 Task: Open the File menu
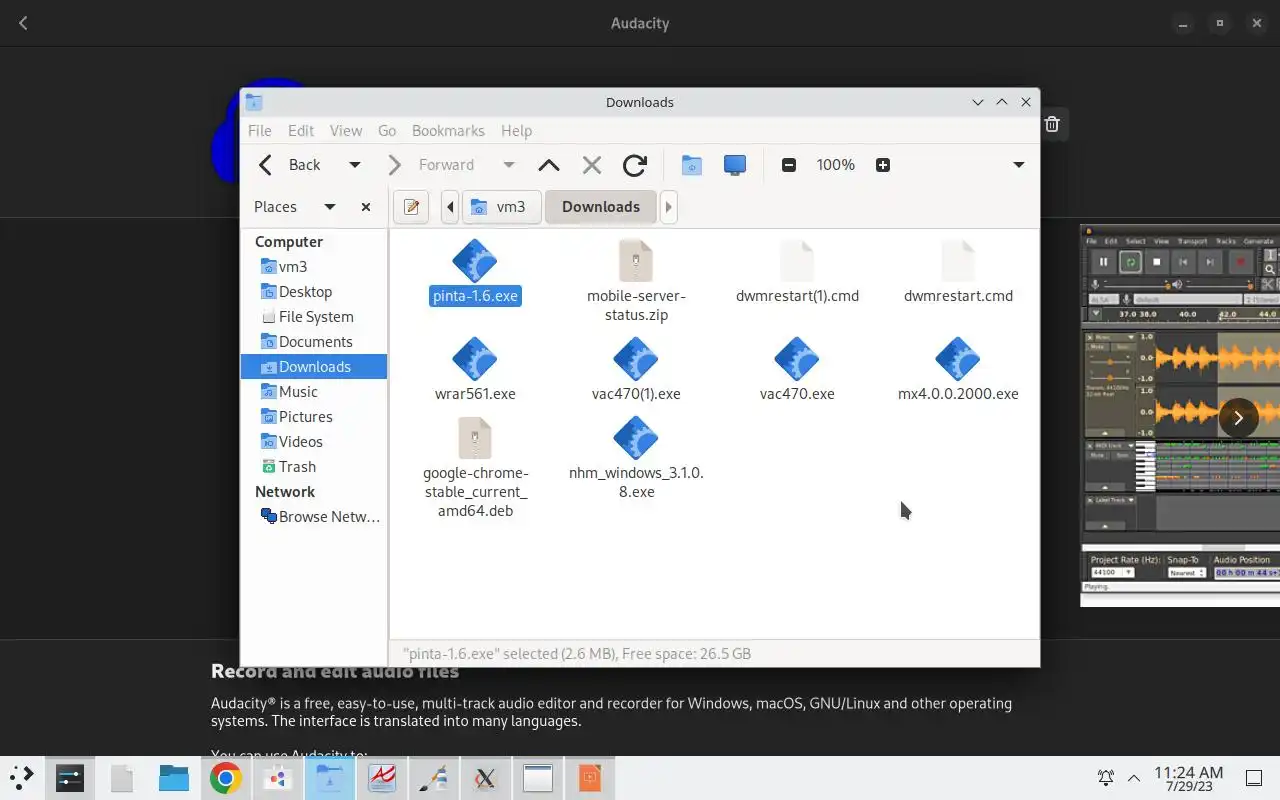click(x=260, y=131)
